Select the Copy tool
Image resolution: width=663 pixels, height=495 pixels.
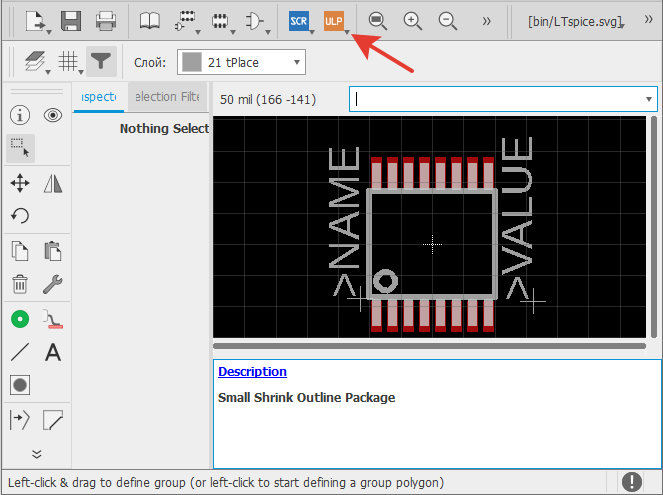tap(20, 251)
